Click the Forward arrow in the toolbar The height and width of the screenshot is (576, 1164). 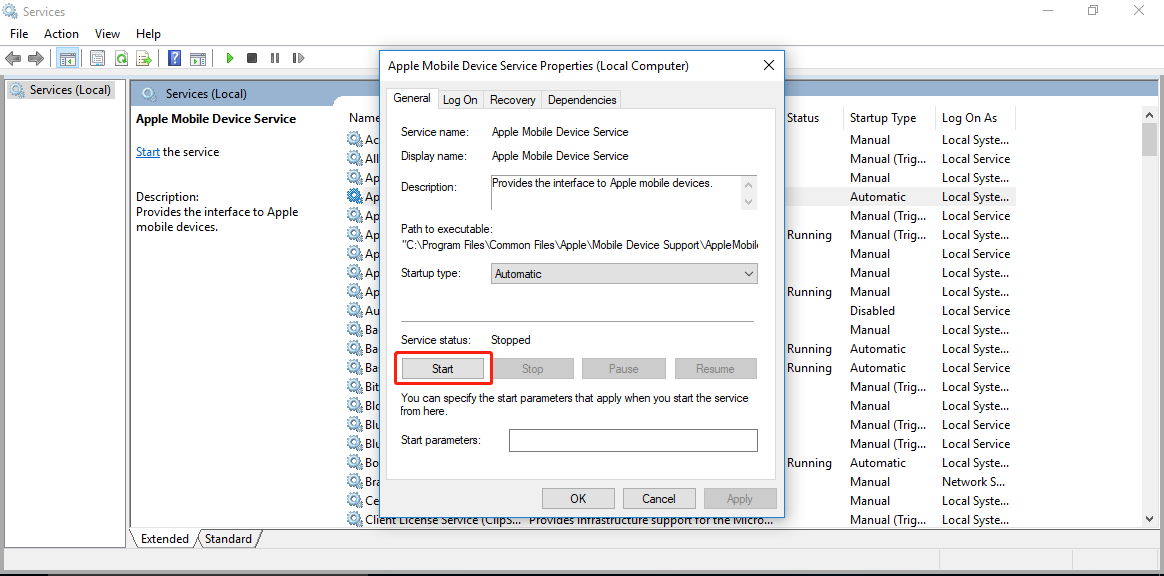point(35,58)
